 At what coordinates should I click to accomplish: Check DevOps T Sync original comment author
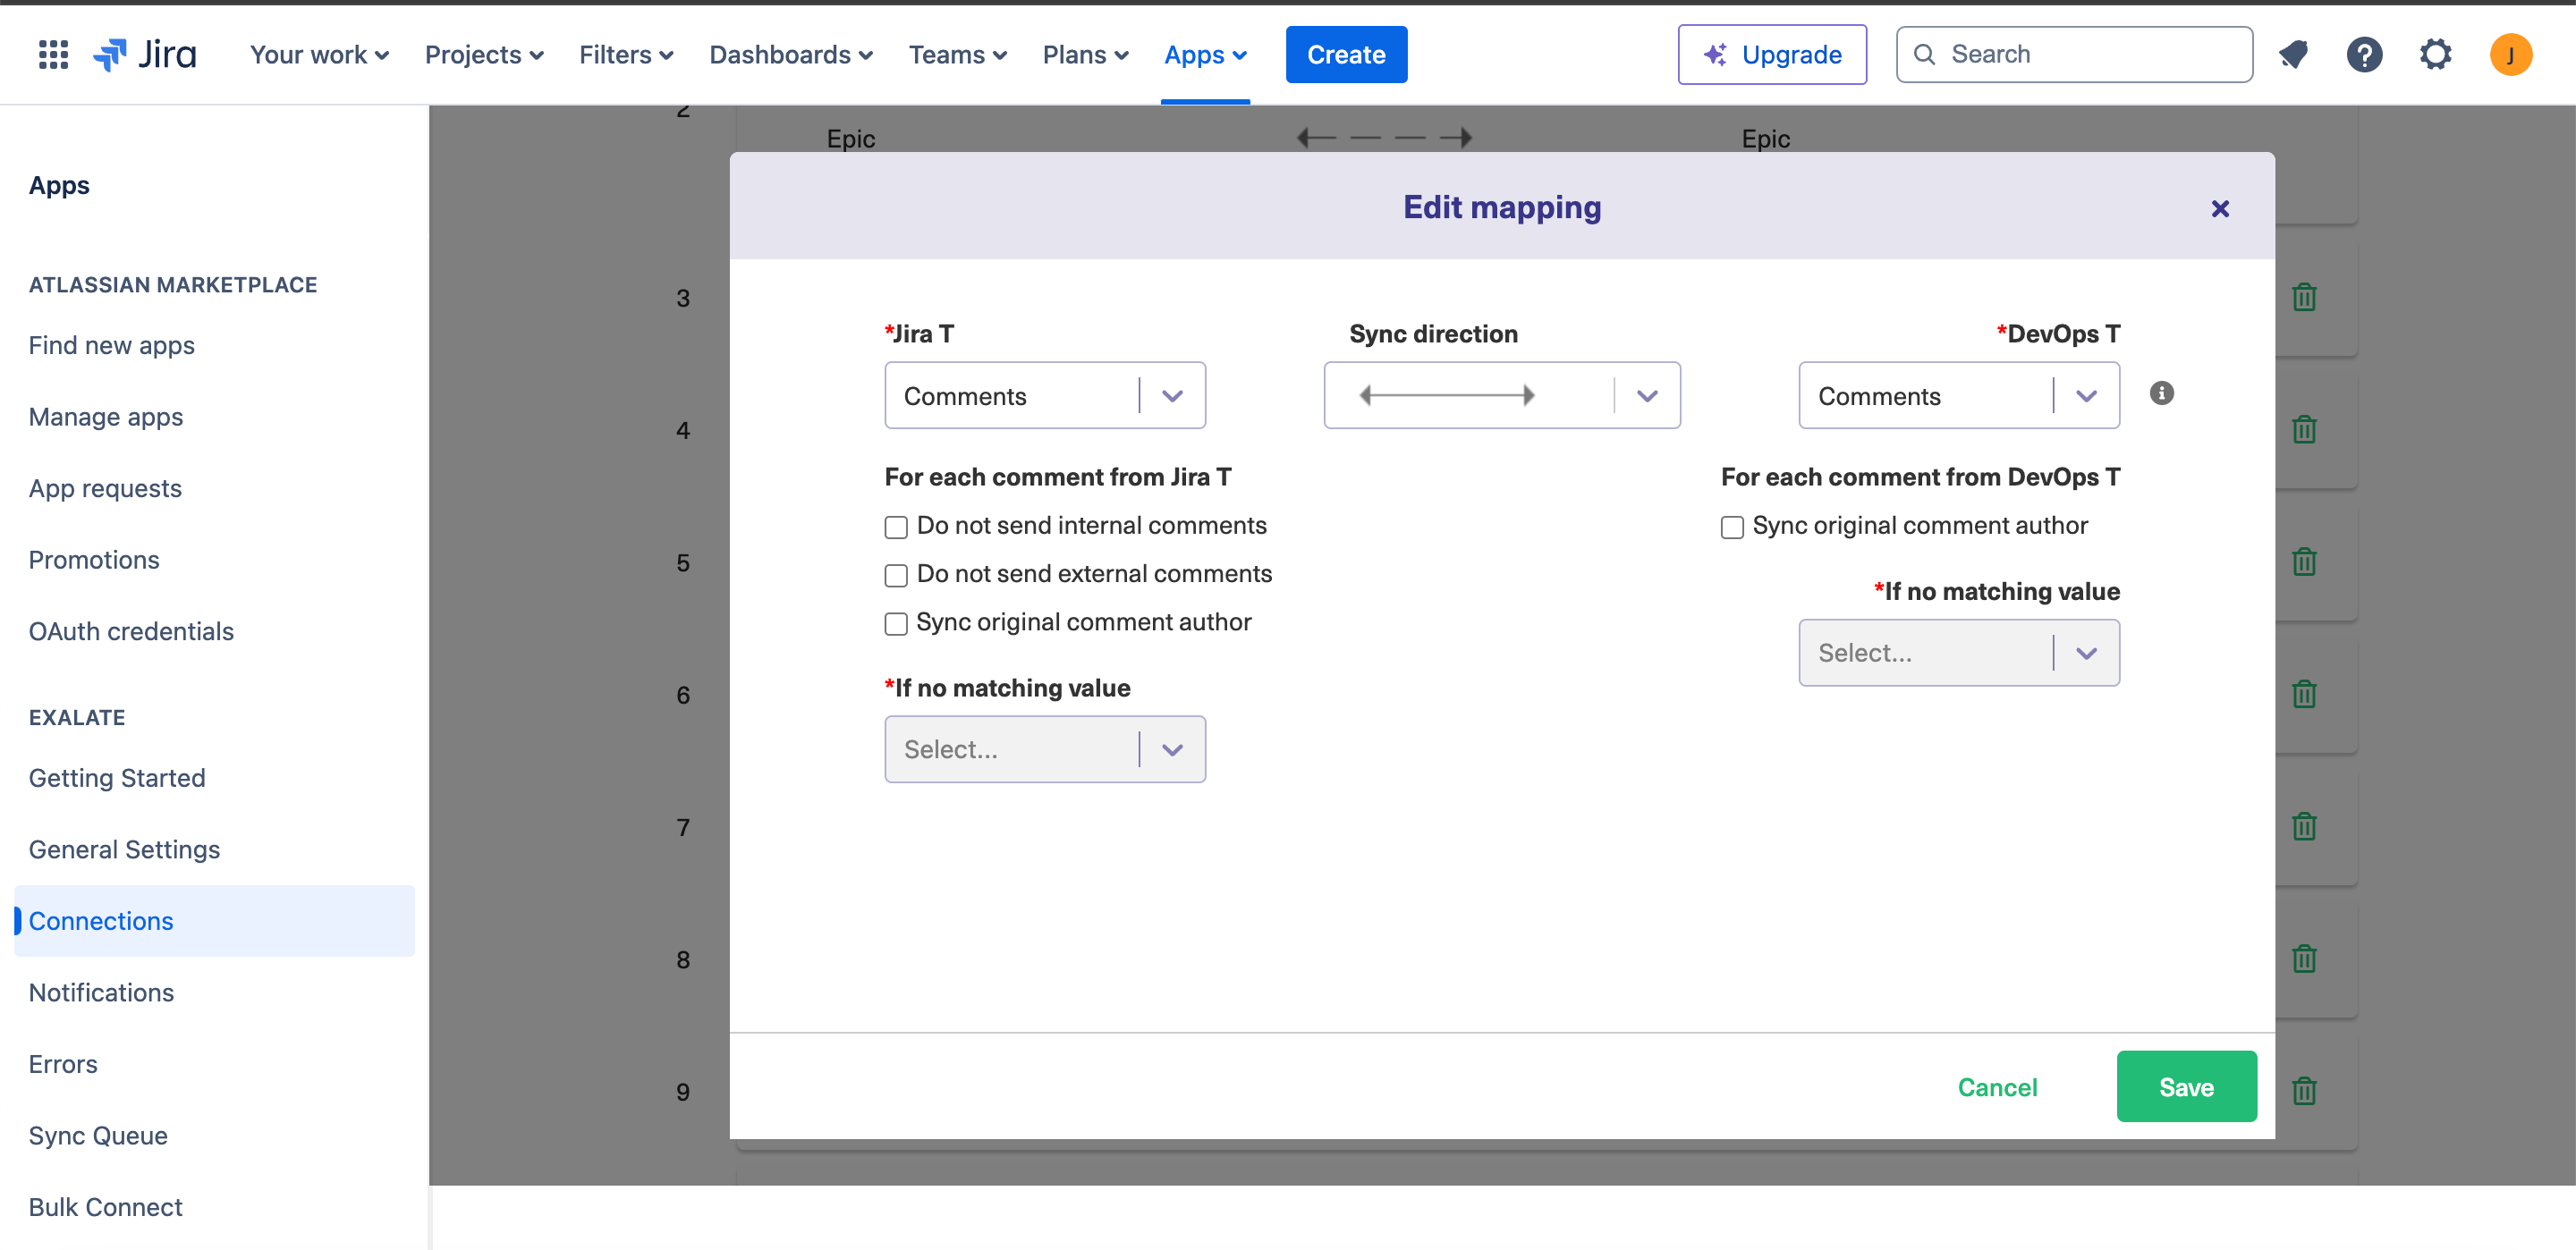pyautogui.click(x=1732, y=527)
